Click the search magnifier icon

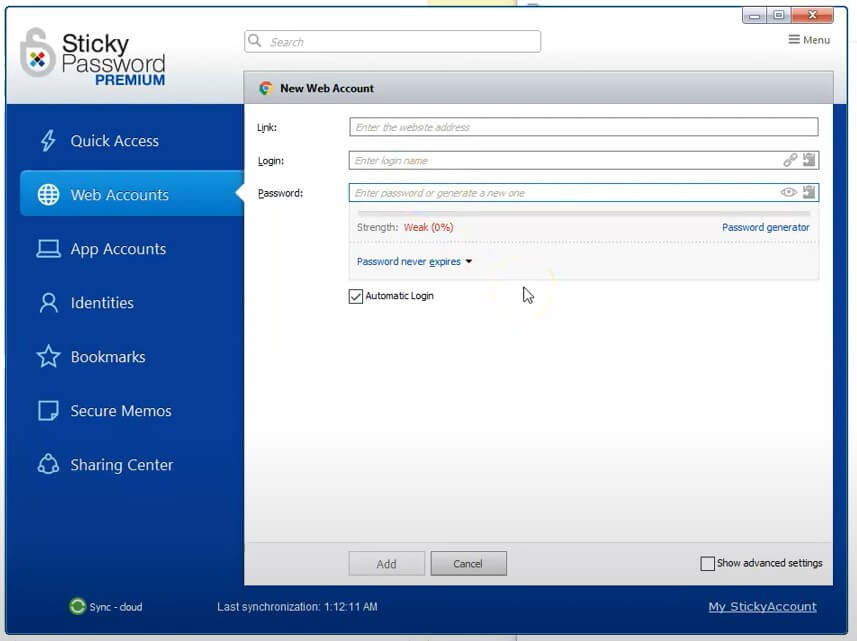click(x=255, y=40)
